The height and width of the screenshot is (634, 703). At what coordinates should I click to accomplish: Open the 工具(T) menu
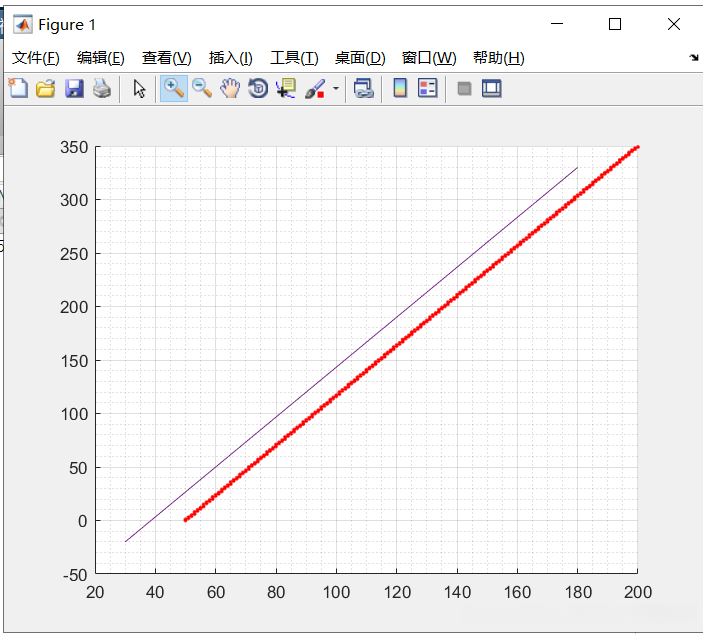294,58
